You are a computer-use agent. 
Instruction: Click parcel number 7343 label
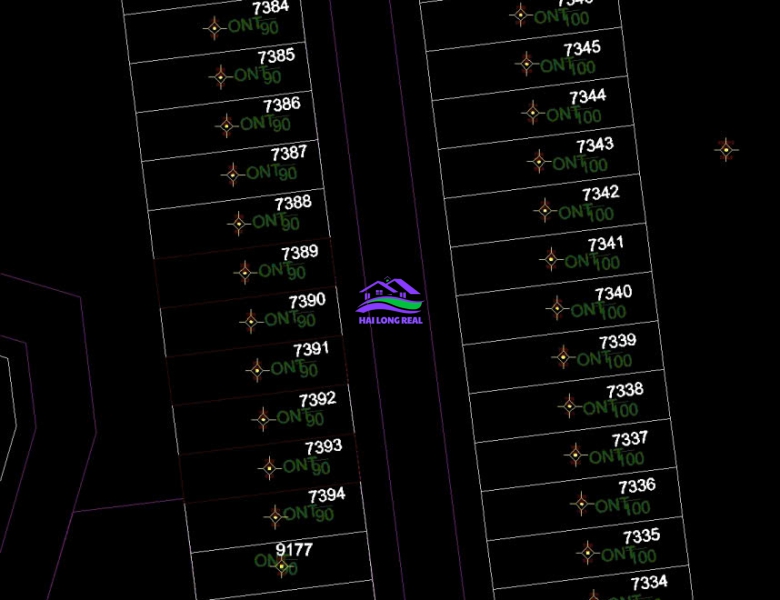595,145
